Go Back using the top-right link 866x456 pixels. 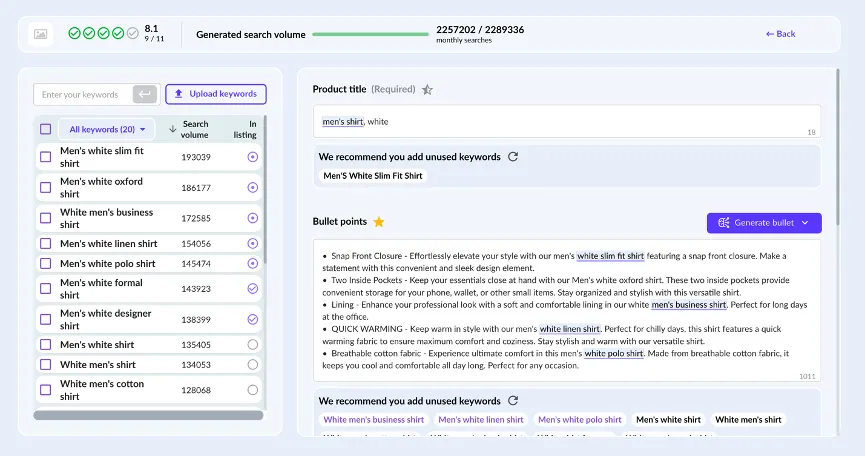click(780, 34)
